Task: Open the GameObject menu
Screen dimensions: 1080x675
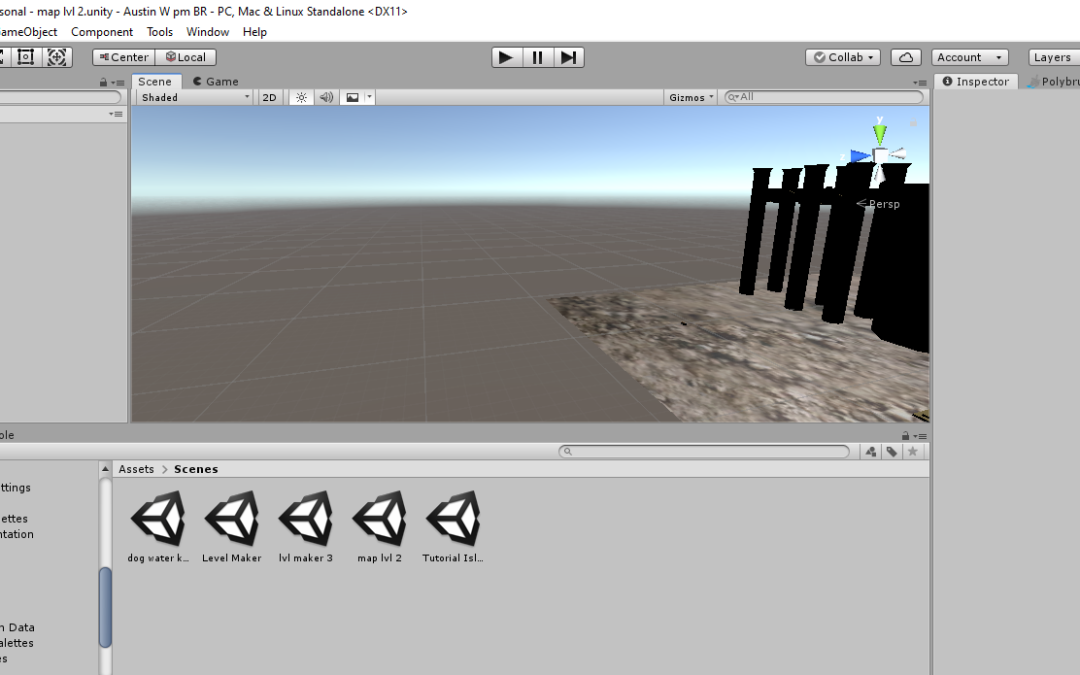Action: (29, 32)
